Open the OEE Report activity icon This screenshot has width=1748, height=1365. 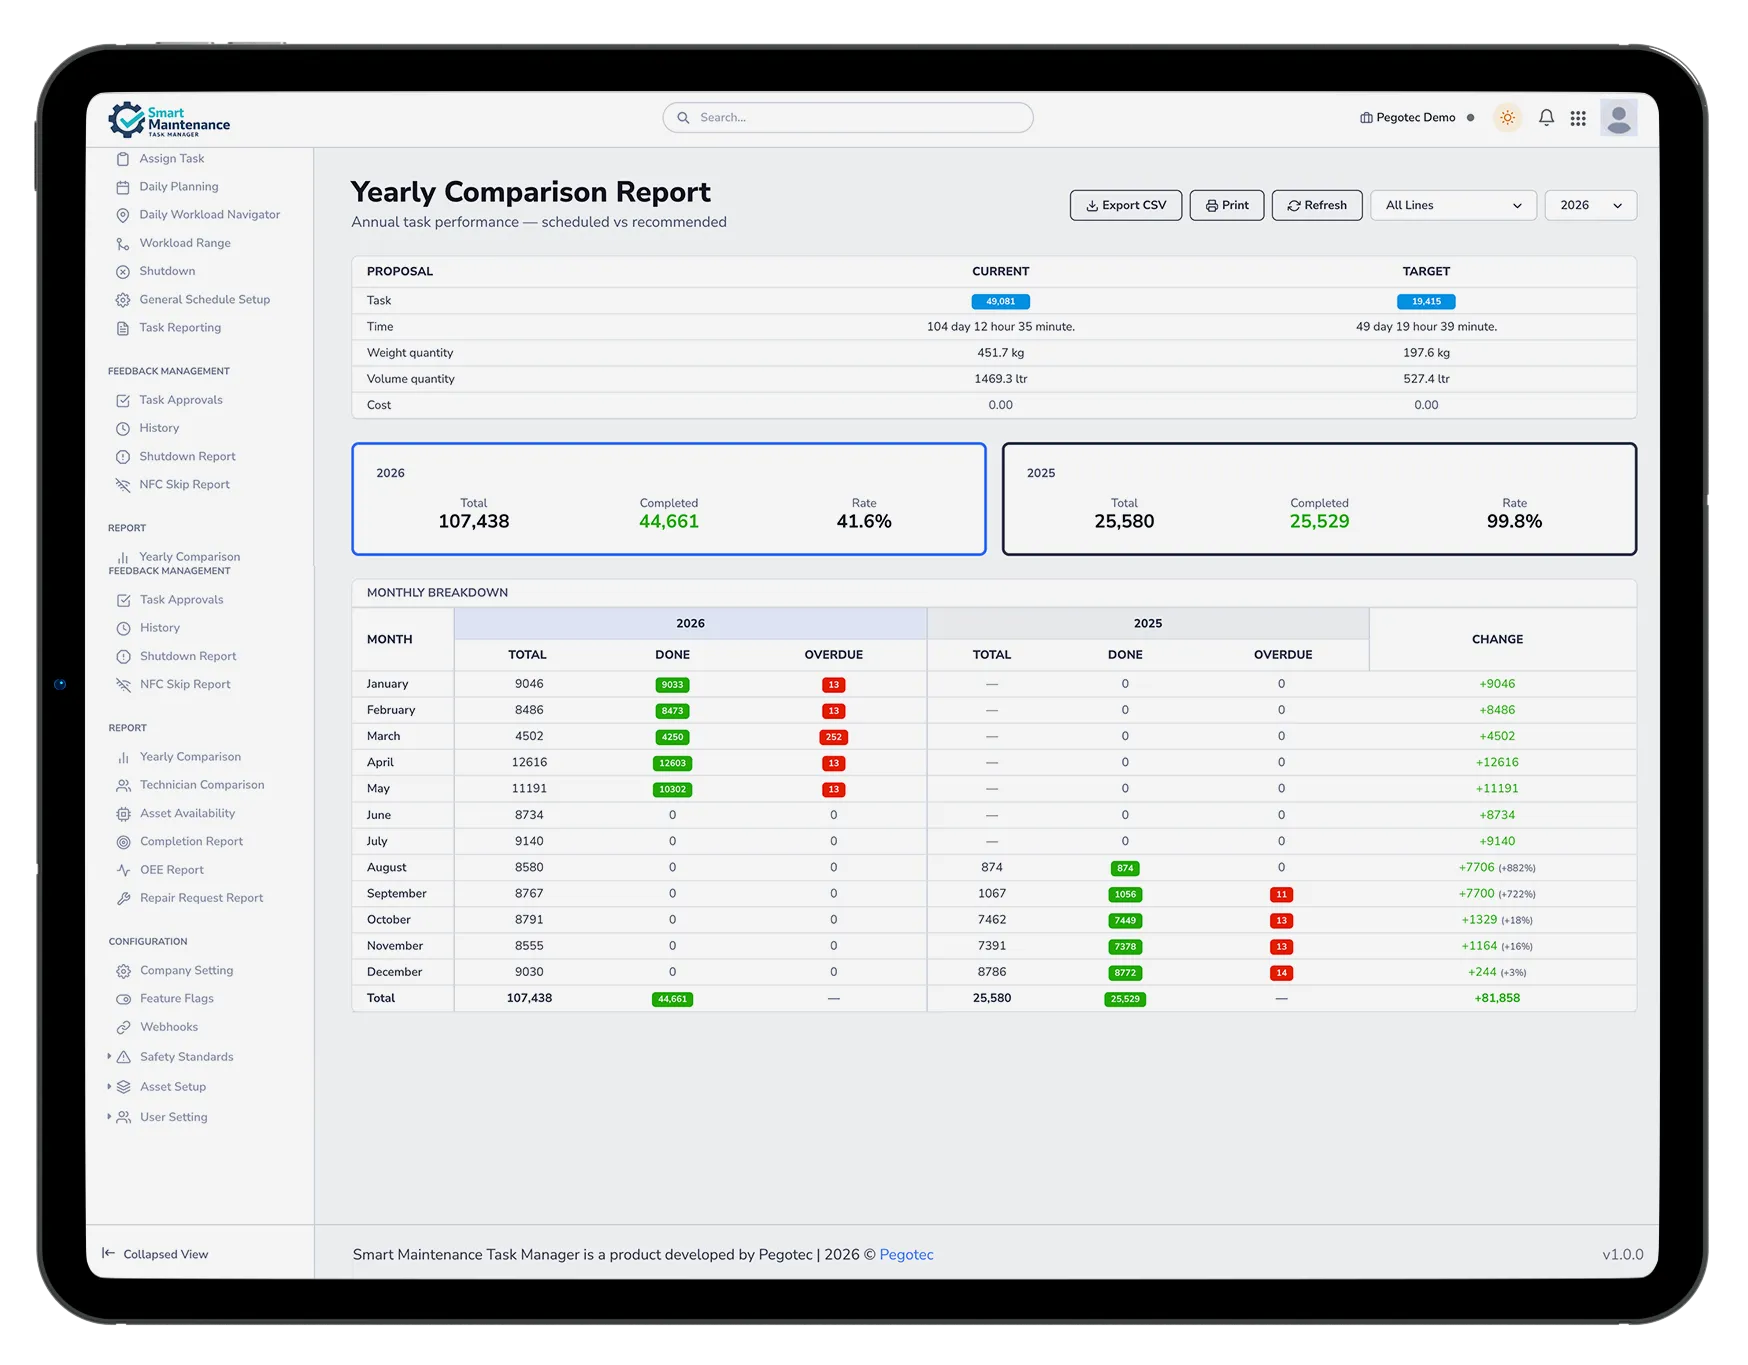click(x=124, y=870)
